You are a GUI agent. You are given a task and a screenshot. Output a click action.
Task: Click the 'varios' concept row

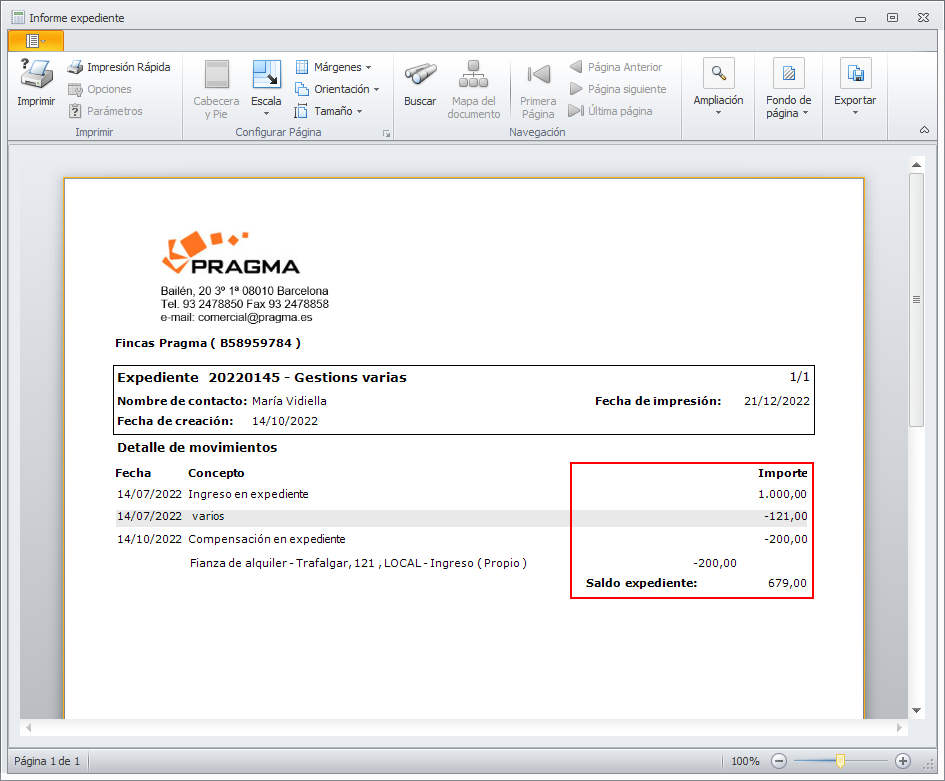(208, 516)
